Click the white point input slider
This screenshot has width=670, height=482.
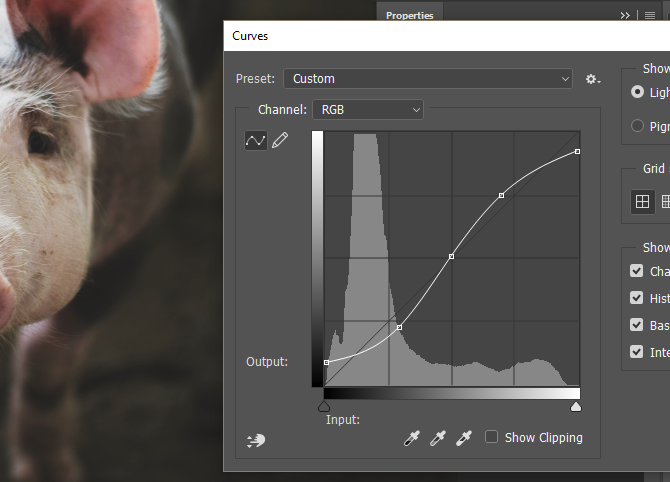pyautogui.click(x=576, y=406)
